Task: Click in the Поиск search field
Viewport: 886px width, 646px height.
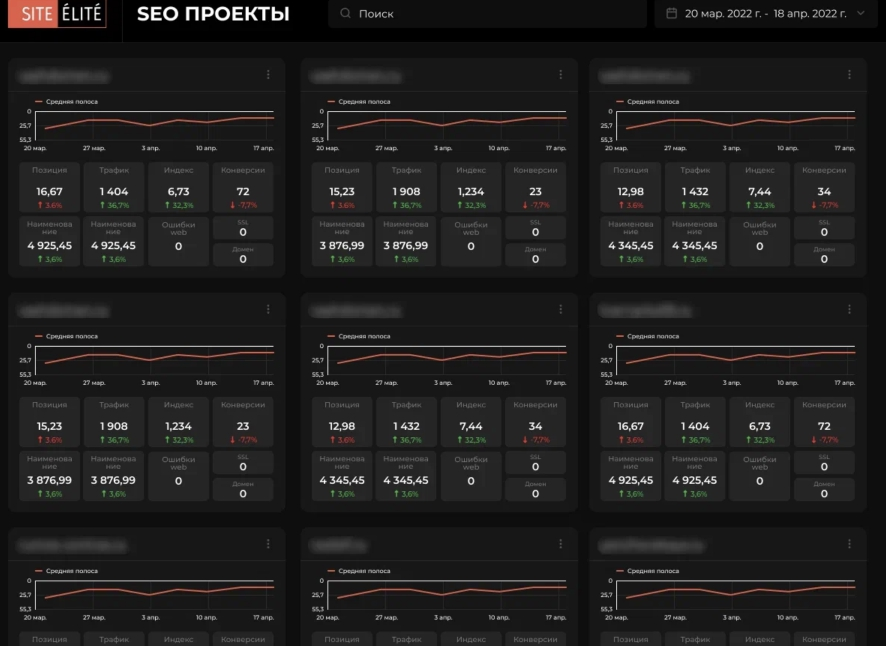Action: pyautogui.click(x=487, y=14)
